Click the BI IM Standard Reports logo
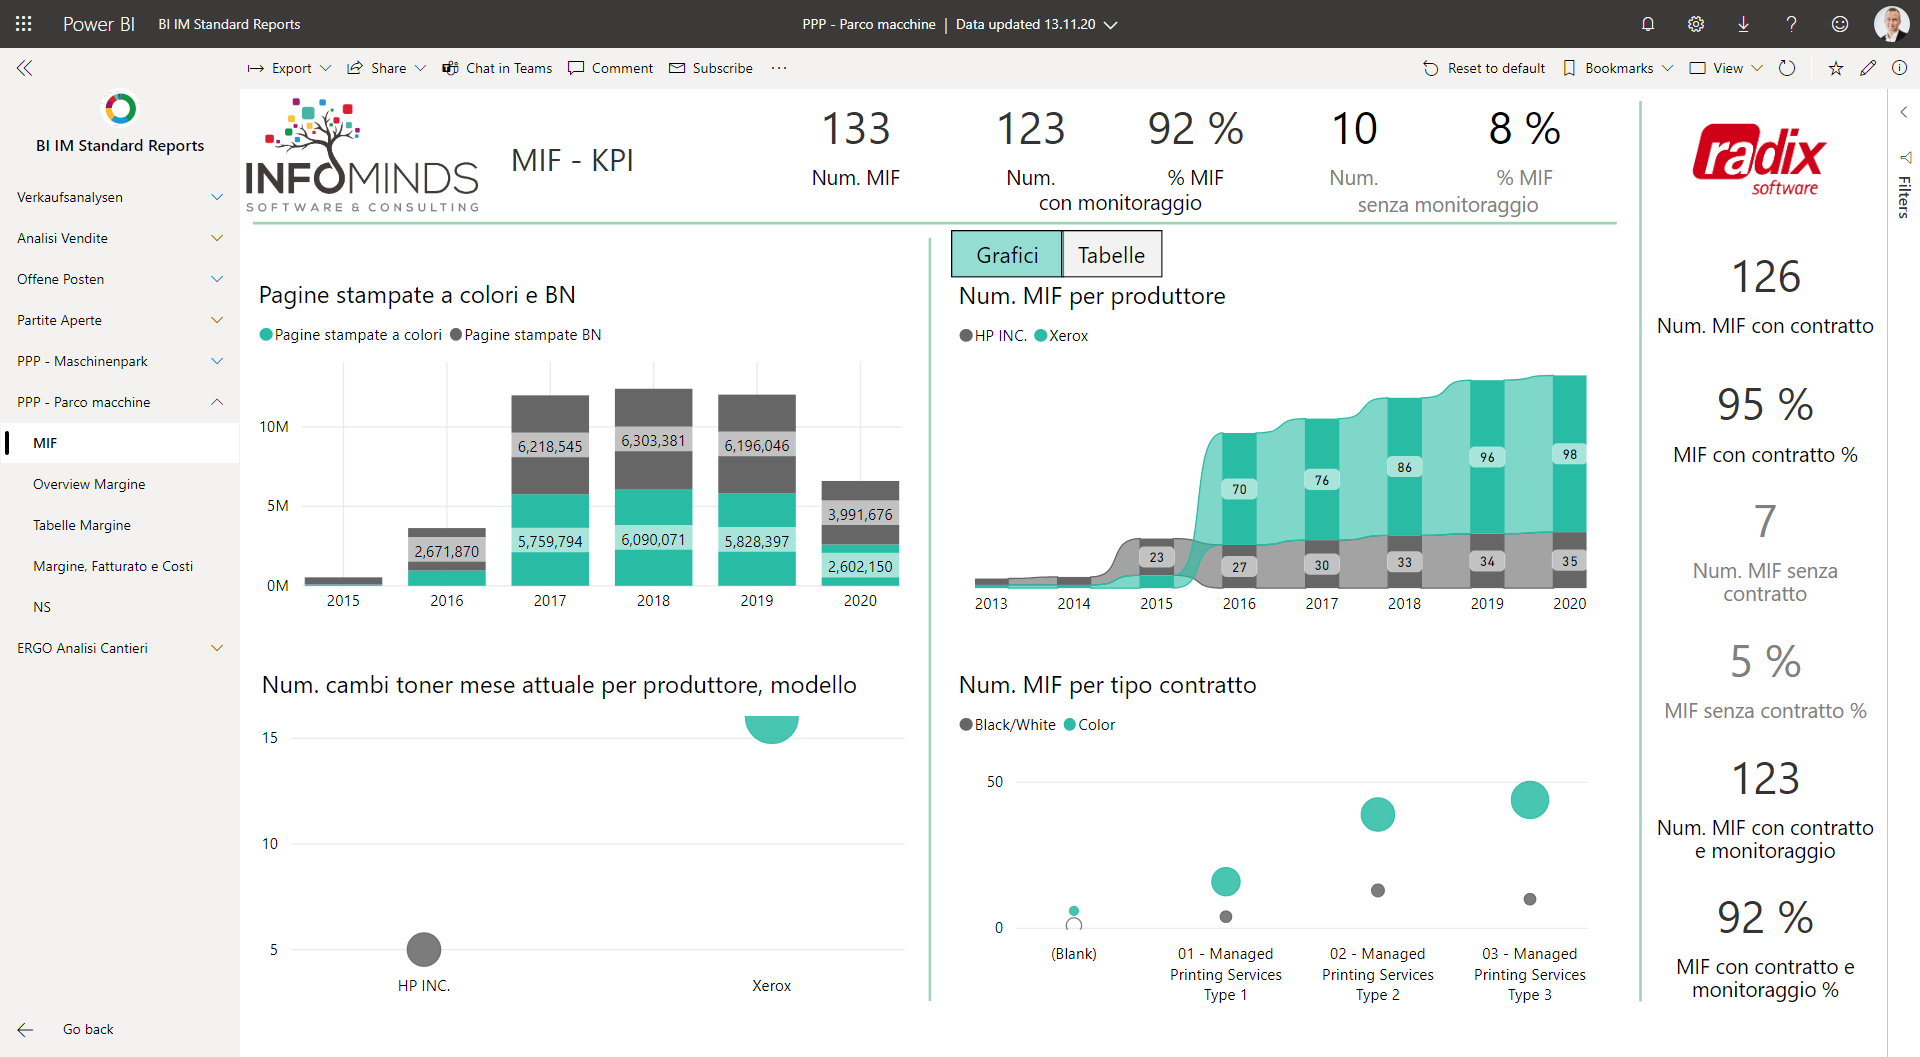Viewport: 1920px width, 1057px height. click(120, 108)
